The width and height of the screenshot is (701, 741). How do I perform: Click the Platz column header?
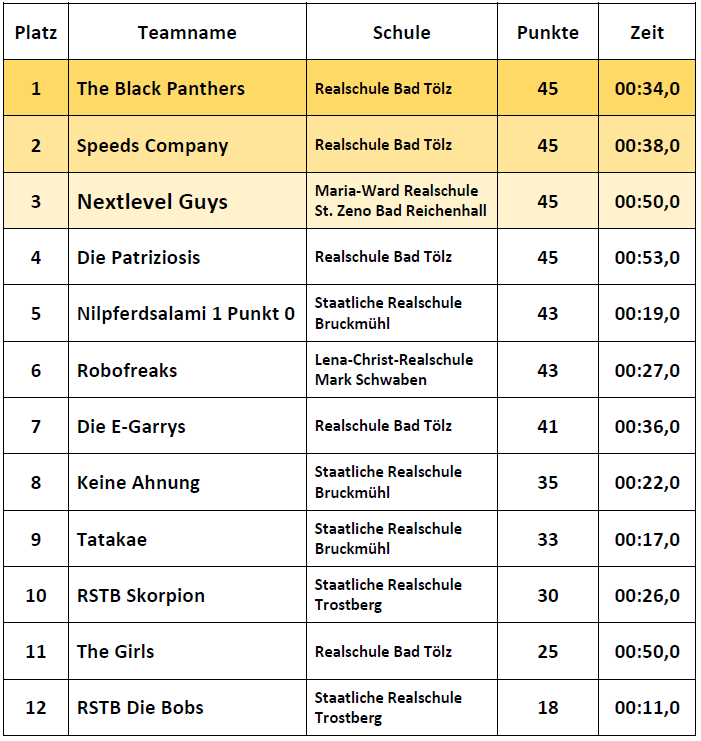coord(36,32)
